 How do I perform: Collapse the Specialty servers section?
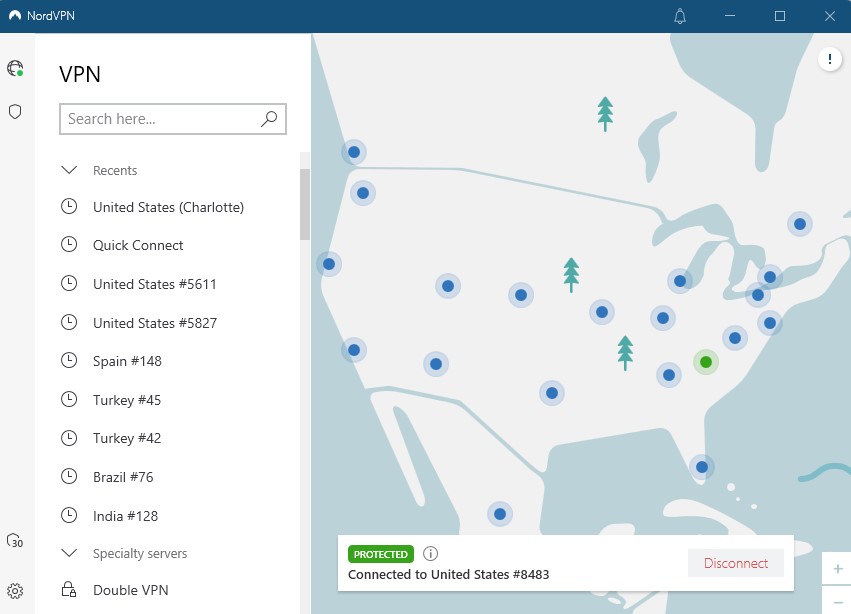tap(69, 553)
